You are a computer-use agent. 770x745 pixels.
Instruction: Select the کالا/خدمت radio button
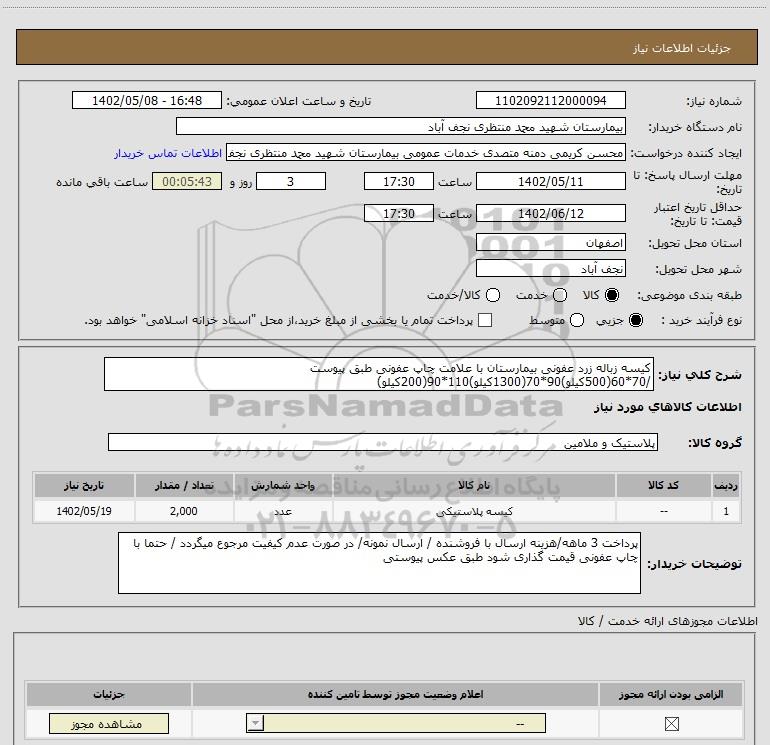click(493, 295)
